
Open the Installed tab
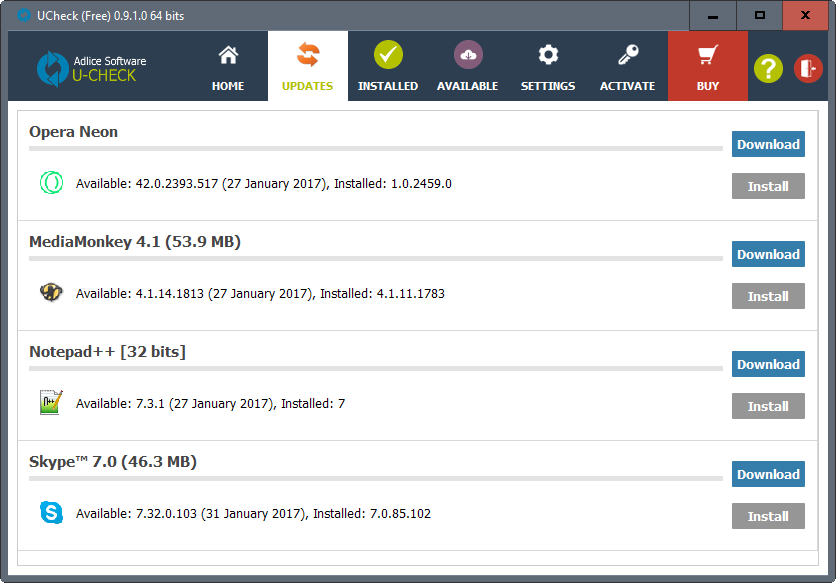point(388,66)
